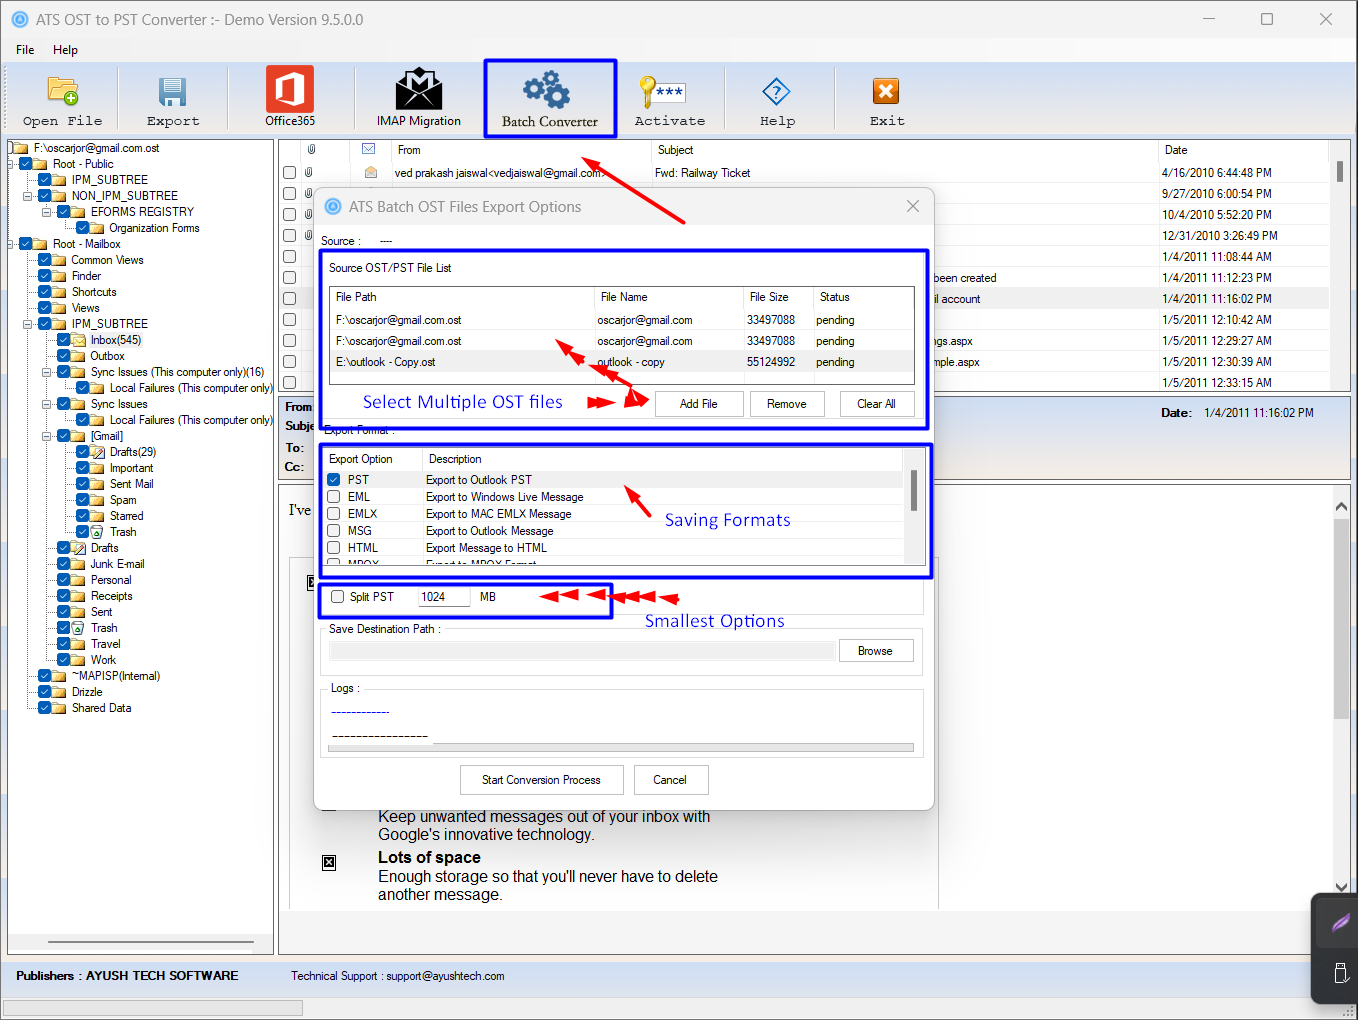Click the Drafts folder icon under Root - Mailbox

pos(78,548)
